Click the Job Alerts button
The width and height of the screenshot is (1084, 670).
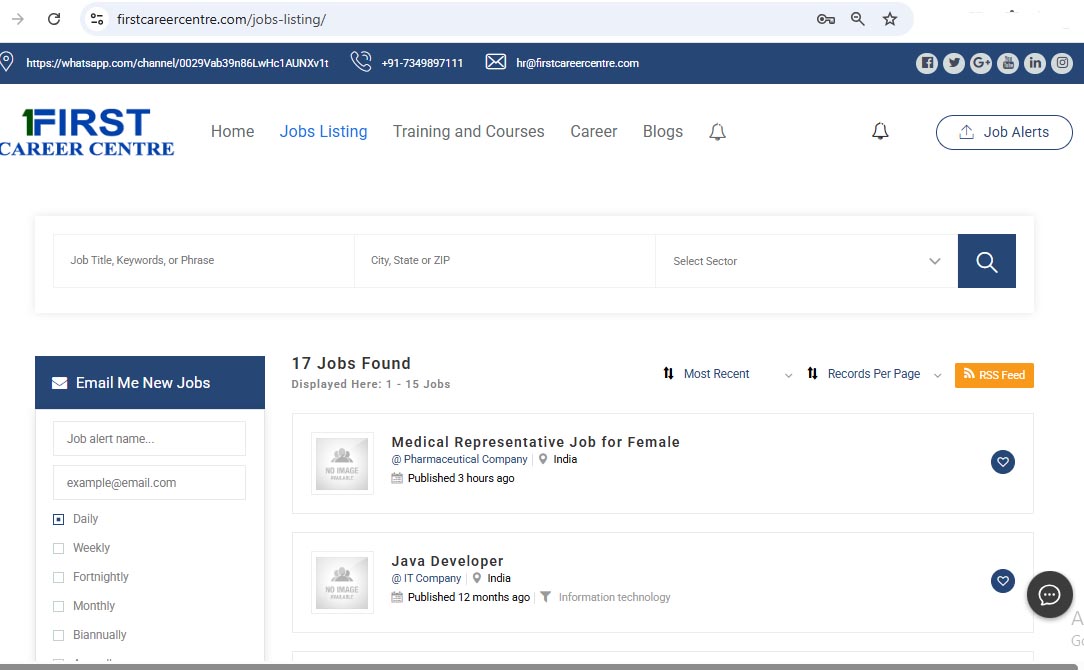(1003, 132)
